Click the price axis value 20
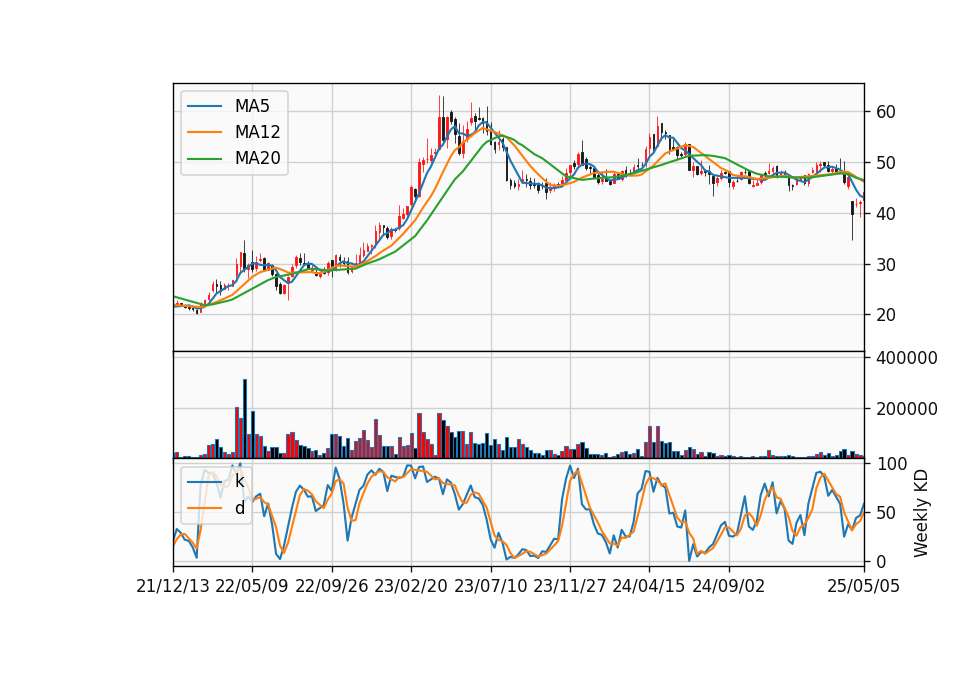960x690 pixels. tap(886, 315)
